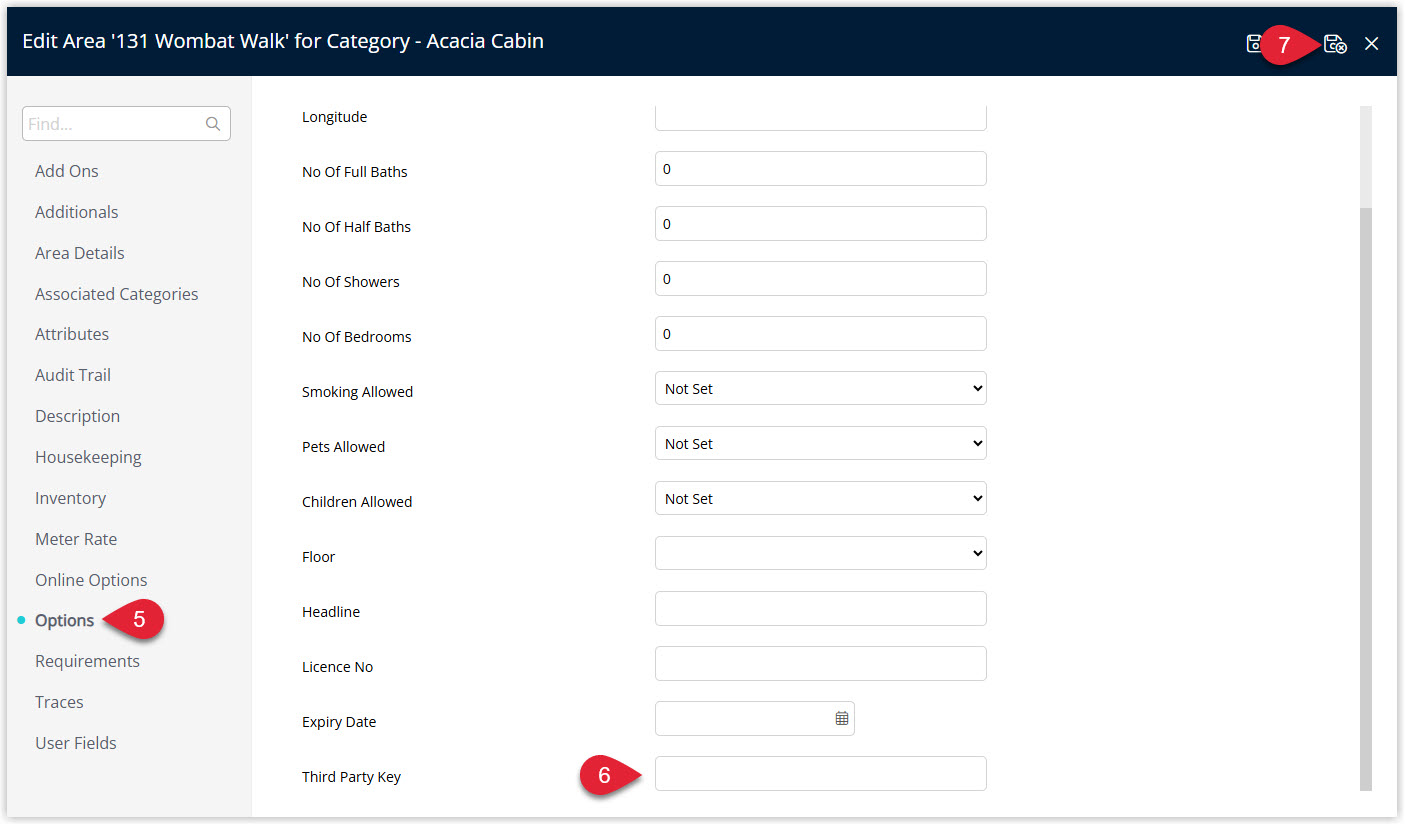Viewport: 1405px width, 825px height.
Task: Select Inventory in the sidebar
Action: (70, 498)
